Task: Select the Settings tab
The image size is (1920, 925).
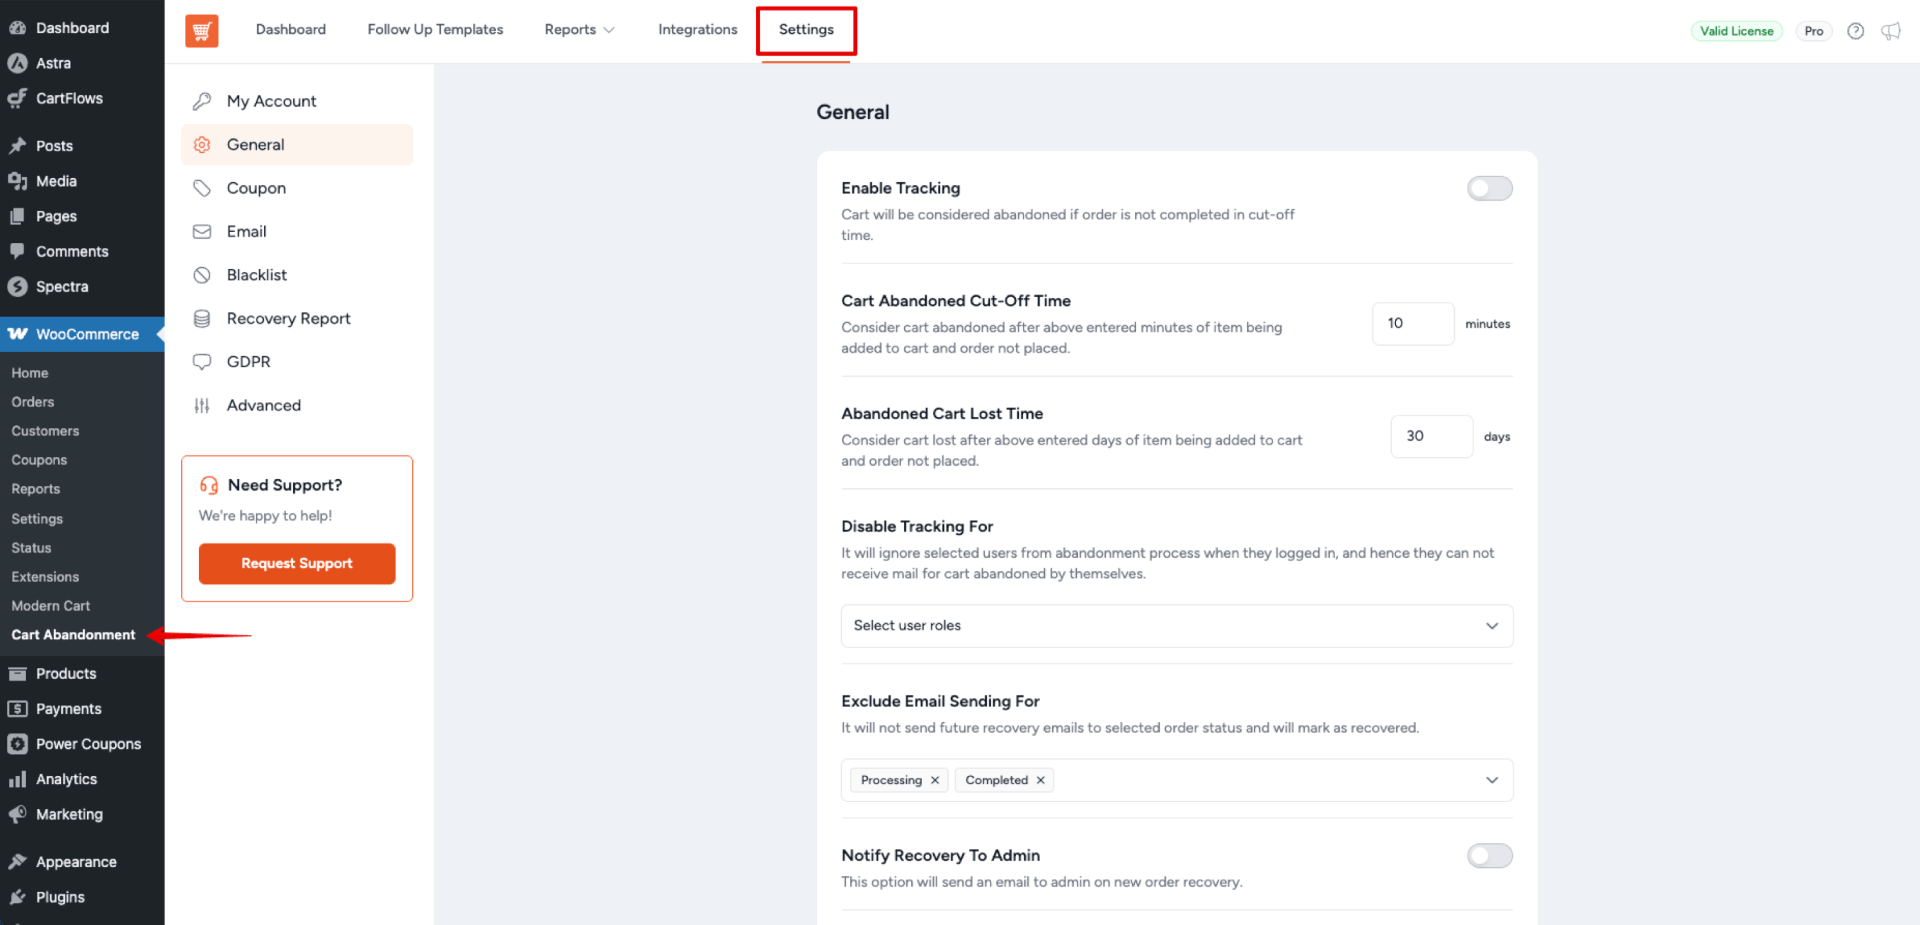Action: coord(806,30)
